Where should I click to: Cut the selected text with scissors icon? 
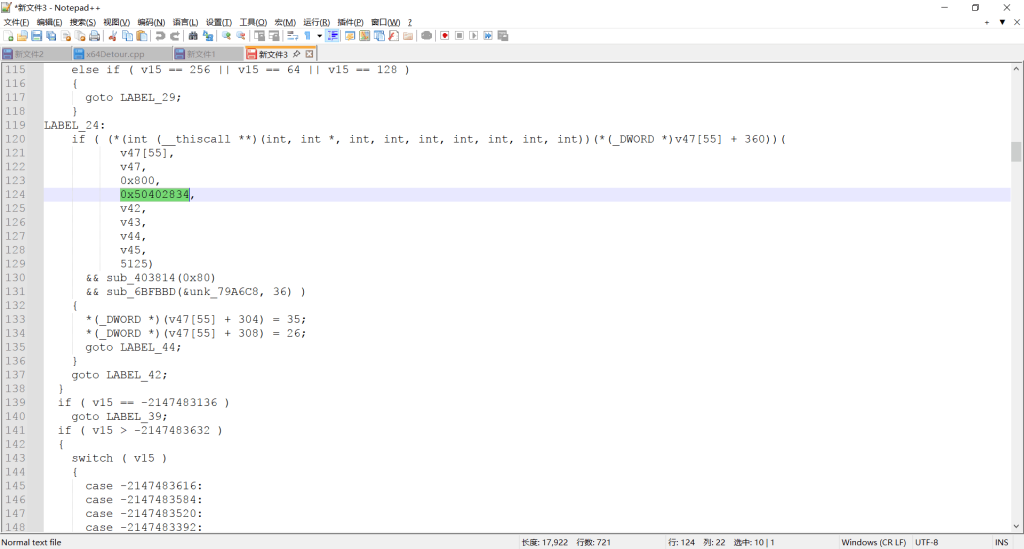112,36
